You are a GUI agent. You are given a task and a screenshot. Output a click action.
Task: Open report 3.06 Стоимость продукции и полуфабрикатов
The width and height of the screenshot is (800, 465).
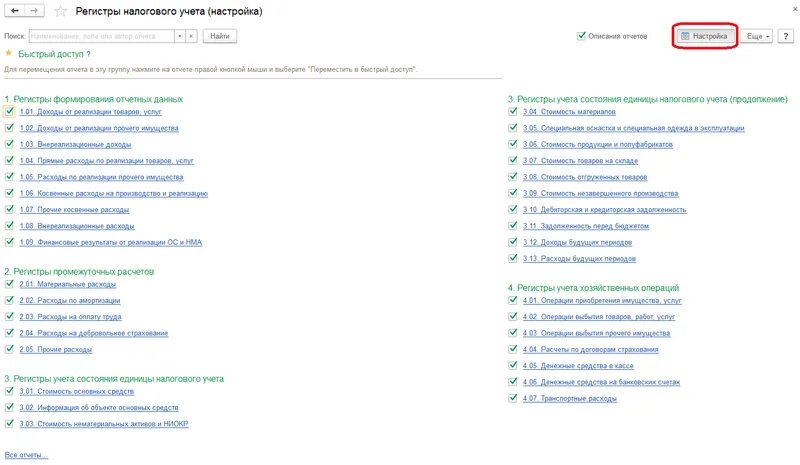[x=598, y=144]
